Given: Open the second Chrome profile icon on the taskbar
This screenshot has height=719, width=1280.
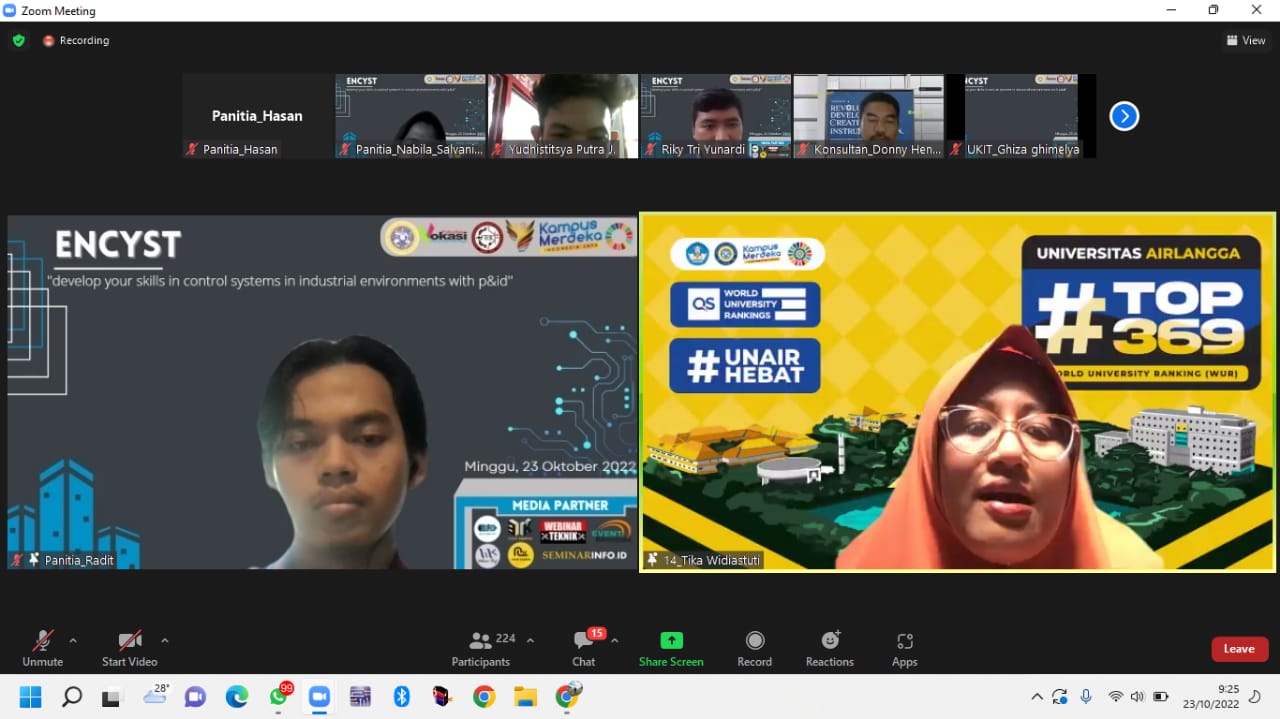Looking at the screenshot, I should [568, 695].
